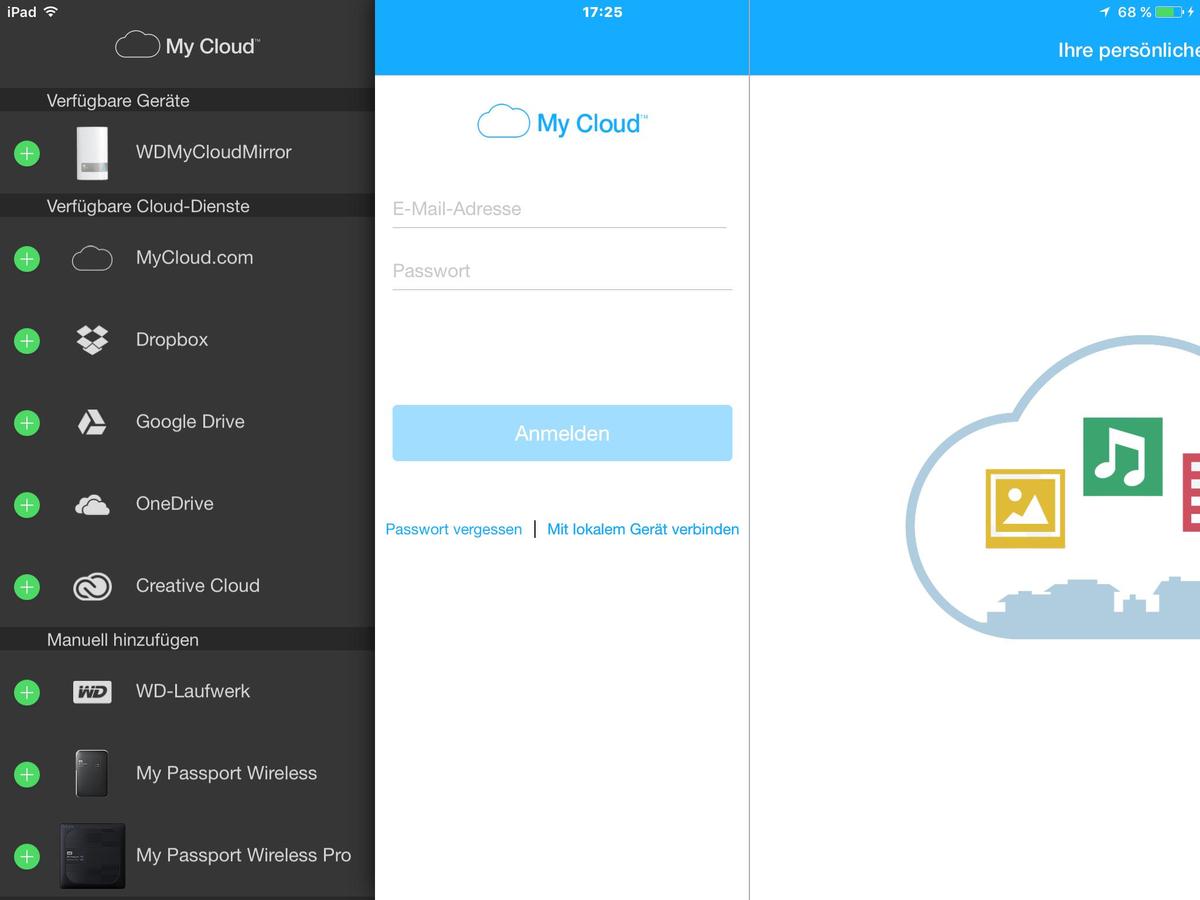Select the MyCloud.com label
The height and width of the screenshot is (900, 1200).
pos(195,257)
